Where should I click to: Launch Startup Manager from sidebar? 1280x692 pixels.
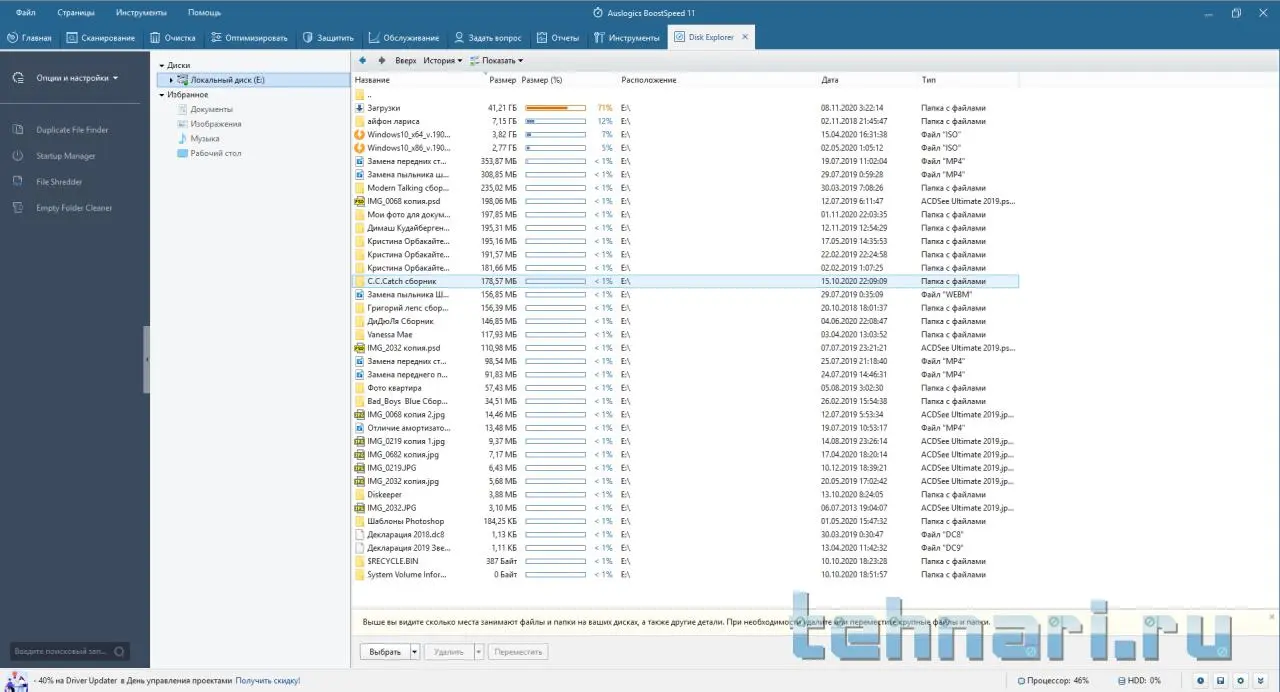[66, 156]
